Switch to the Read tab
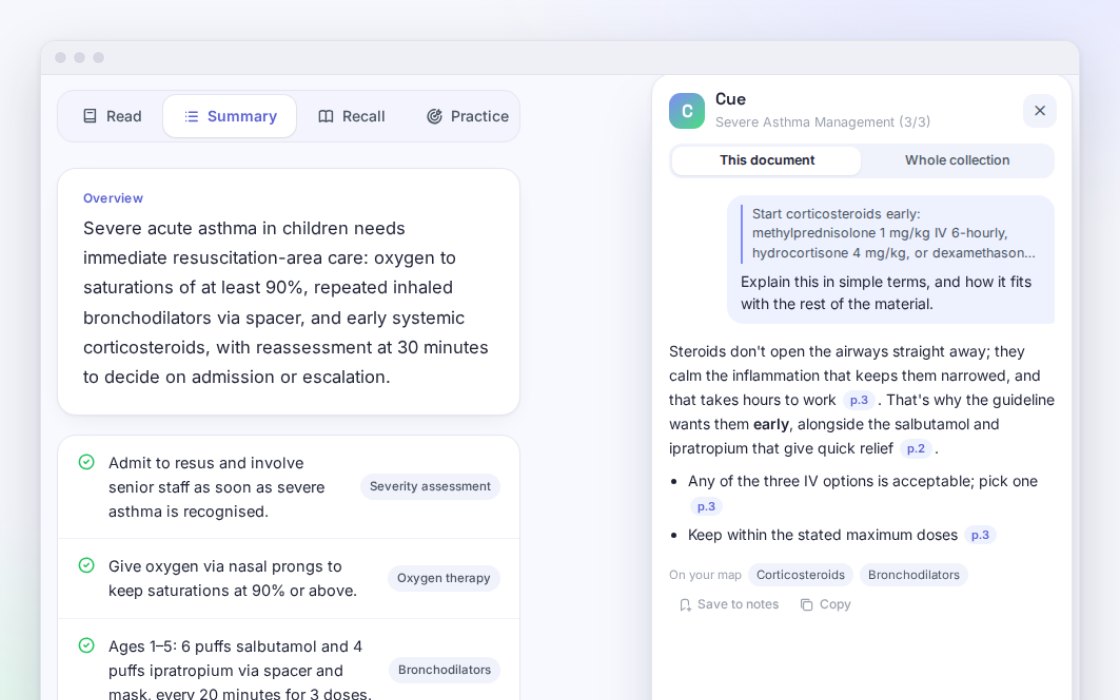Screen dimensions: 1120x700 click(x=112, y=116)
